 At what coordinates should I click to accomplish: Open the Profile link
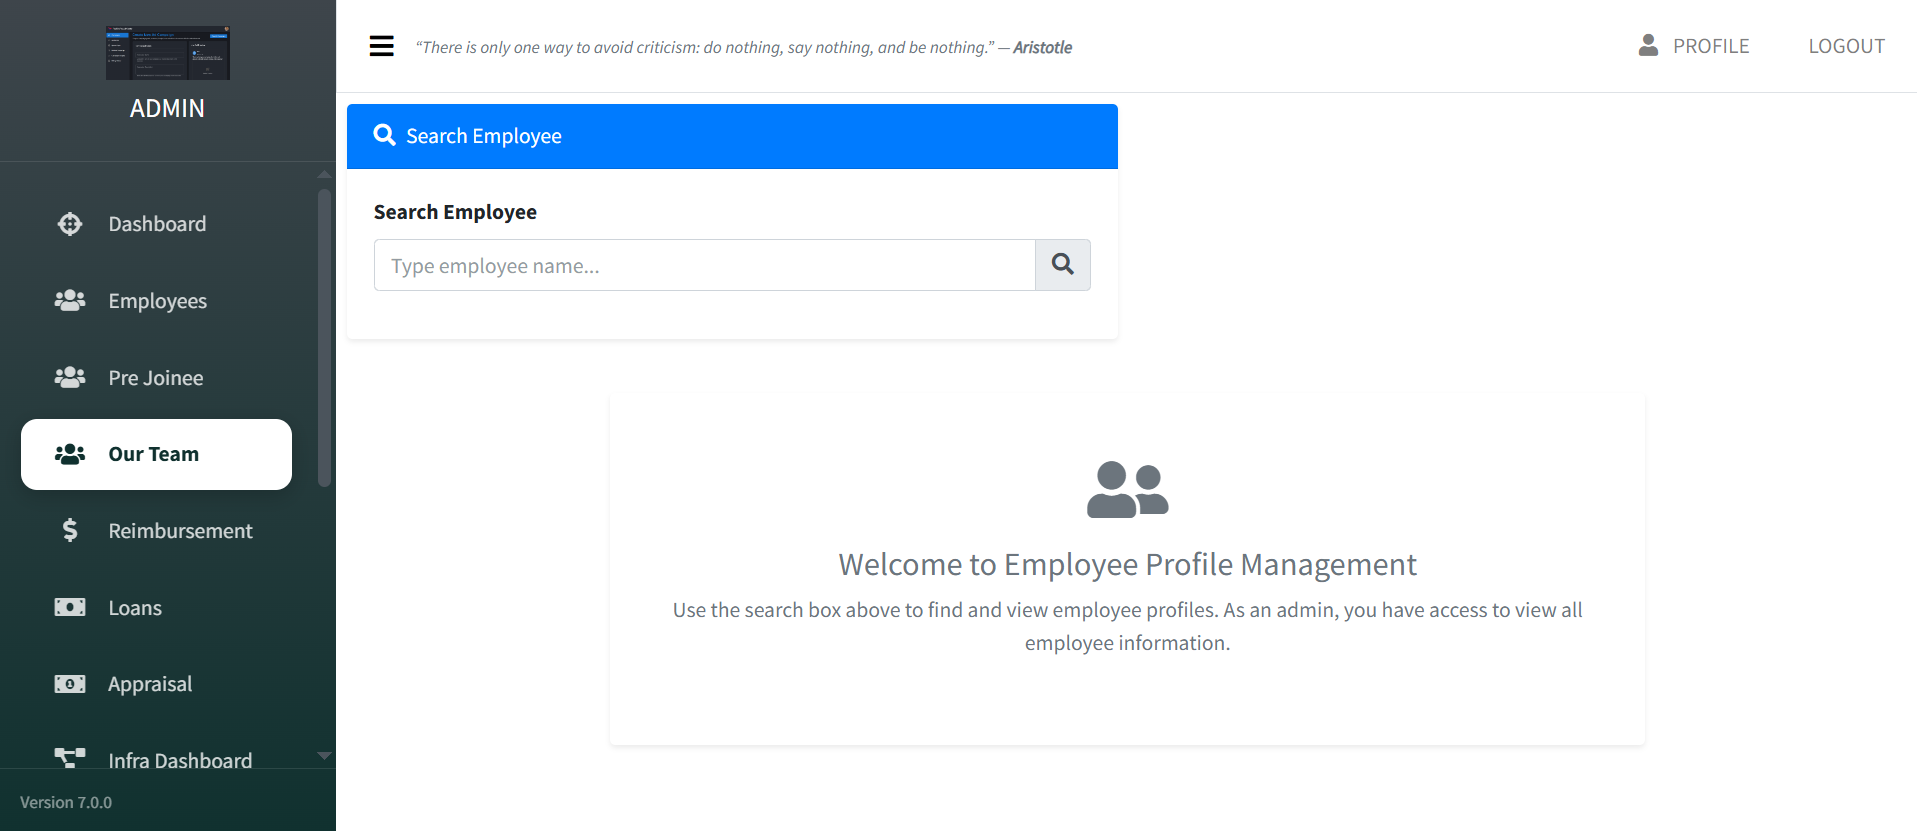coord(1710,46)
